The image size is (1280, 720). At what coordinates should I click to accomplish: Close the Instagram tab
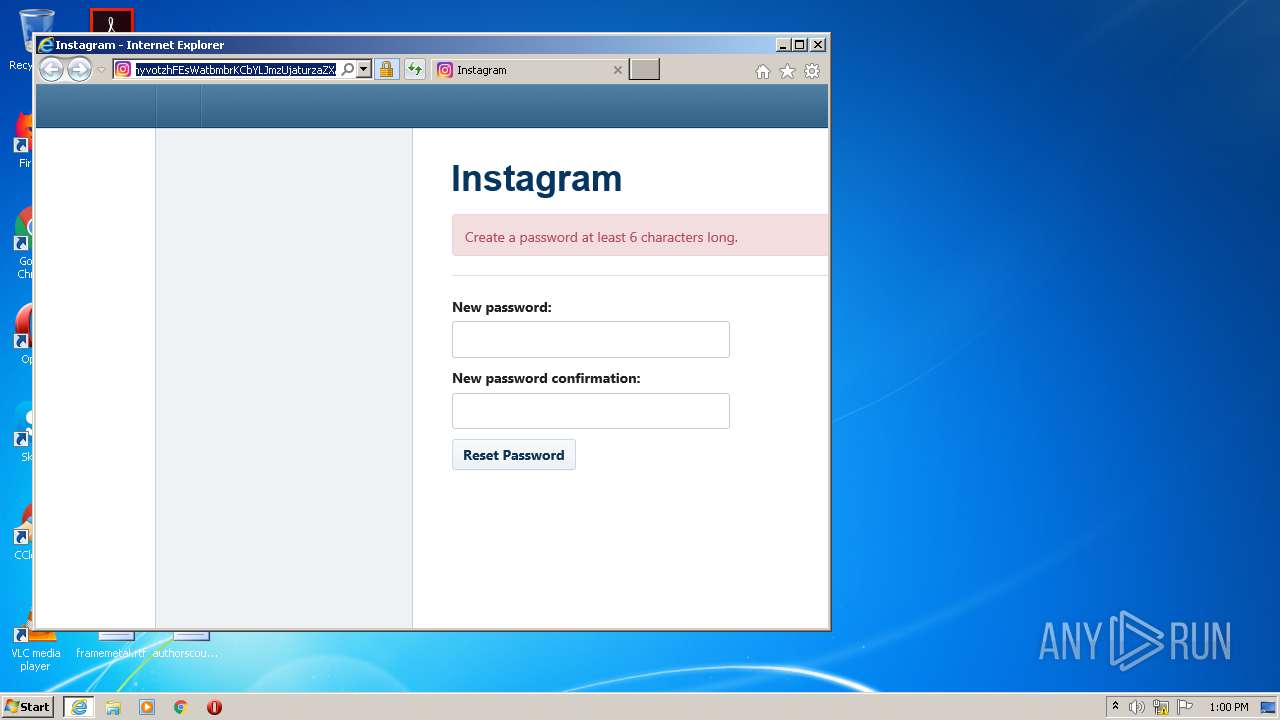617,70
